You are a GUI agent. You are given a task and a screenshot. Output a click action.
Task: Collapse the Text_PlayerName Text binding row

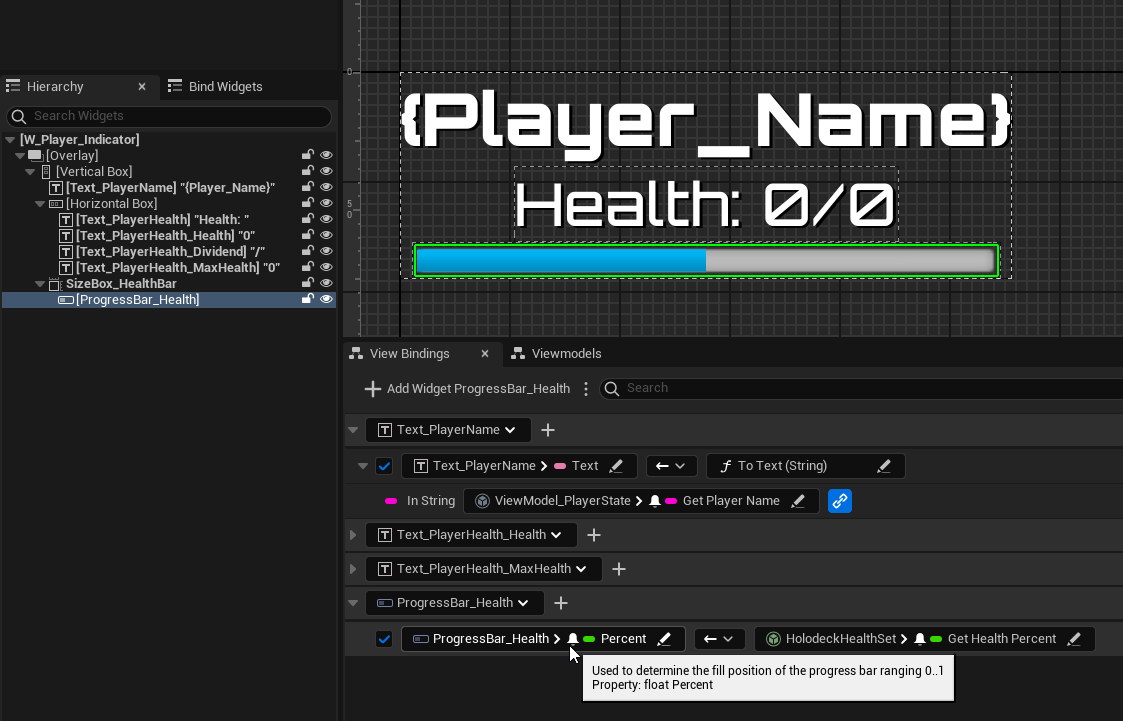(363, 466)
